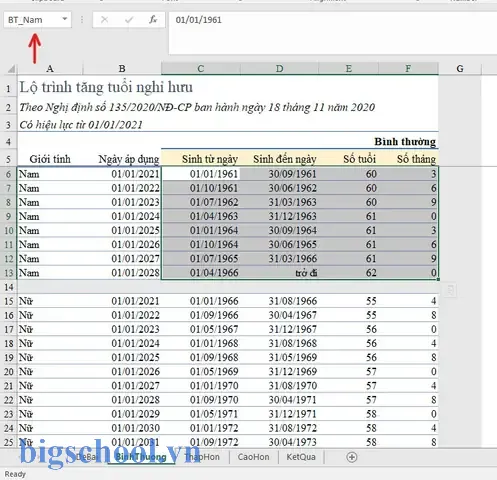
Task: Switch to the ThapHon sheet tab
Action: pos(202,457)
